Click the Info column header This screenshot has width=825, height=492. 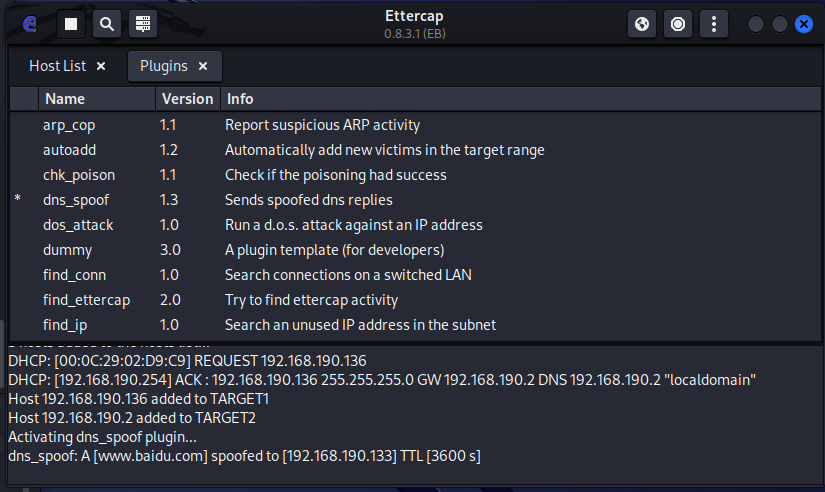pos(240,99)
